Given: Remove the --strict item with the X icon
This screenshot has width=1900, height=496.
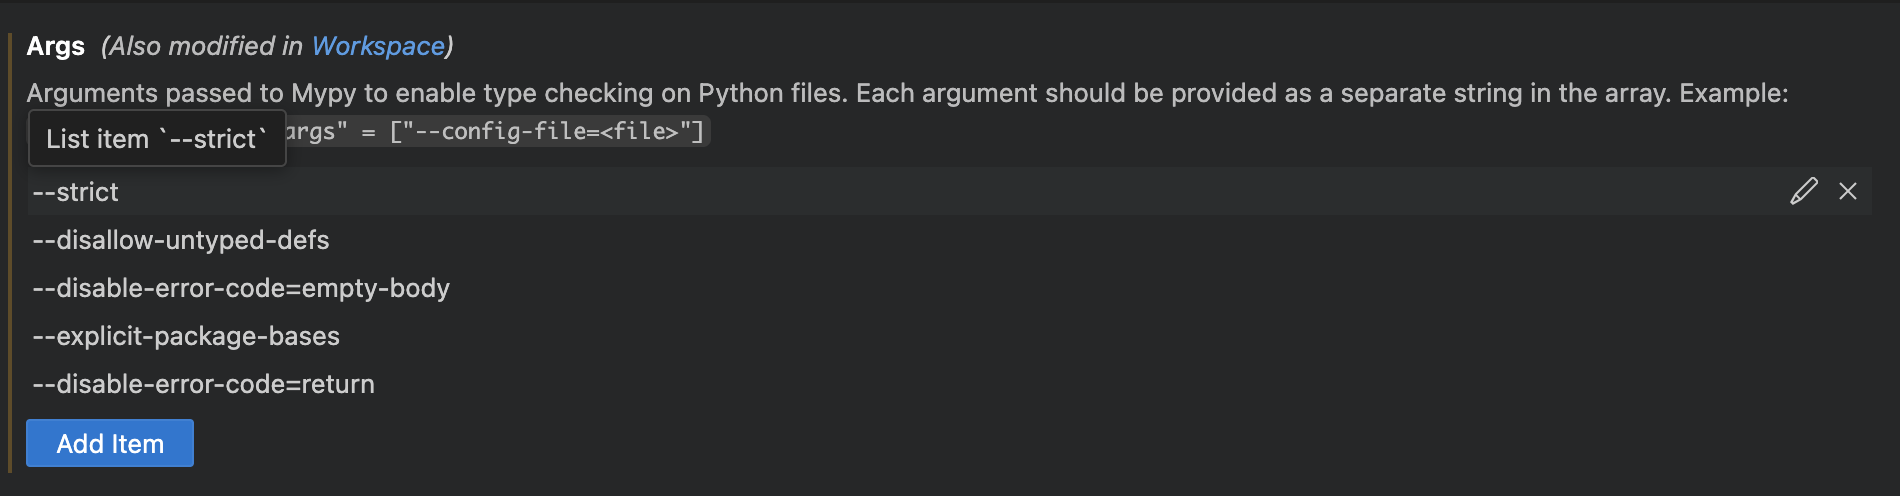Looking at the screenshot, I should point(1847,191).
